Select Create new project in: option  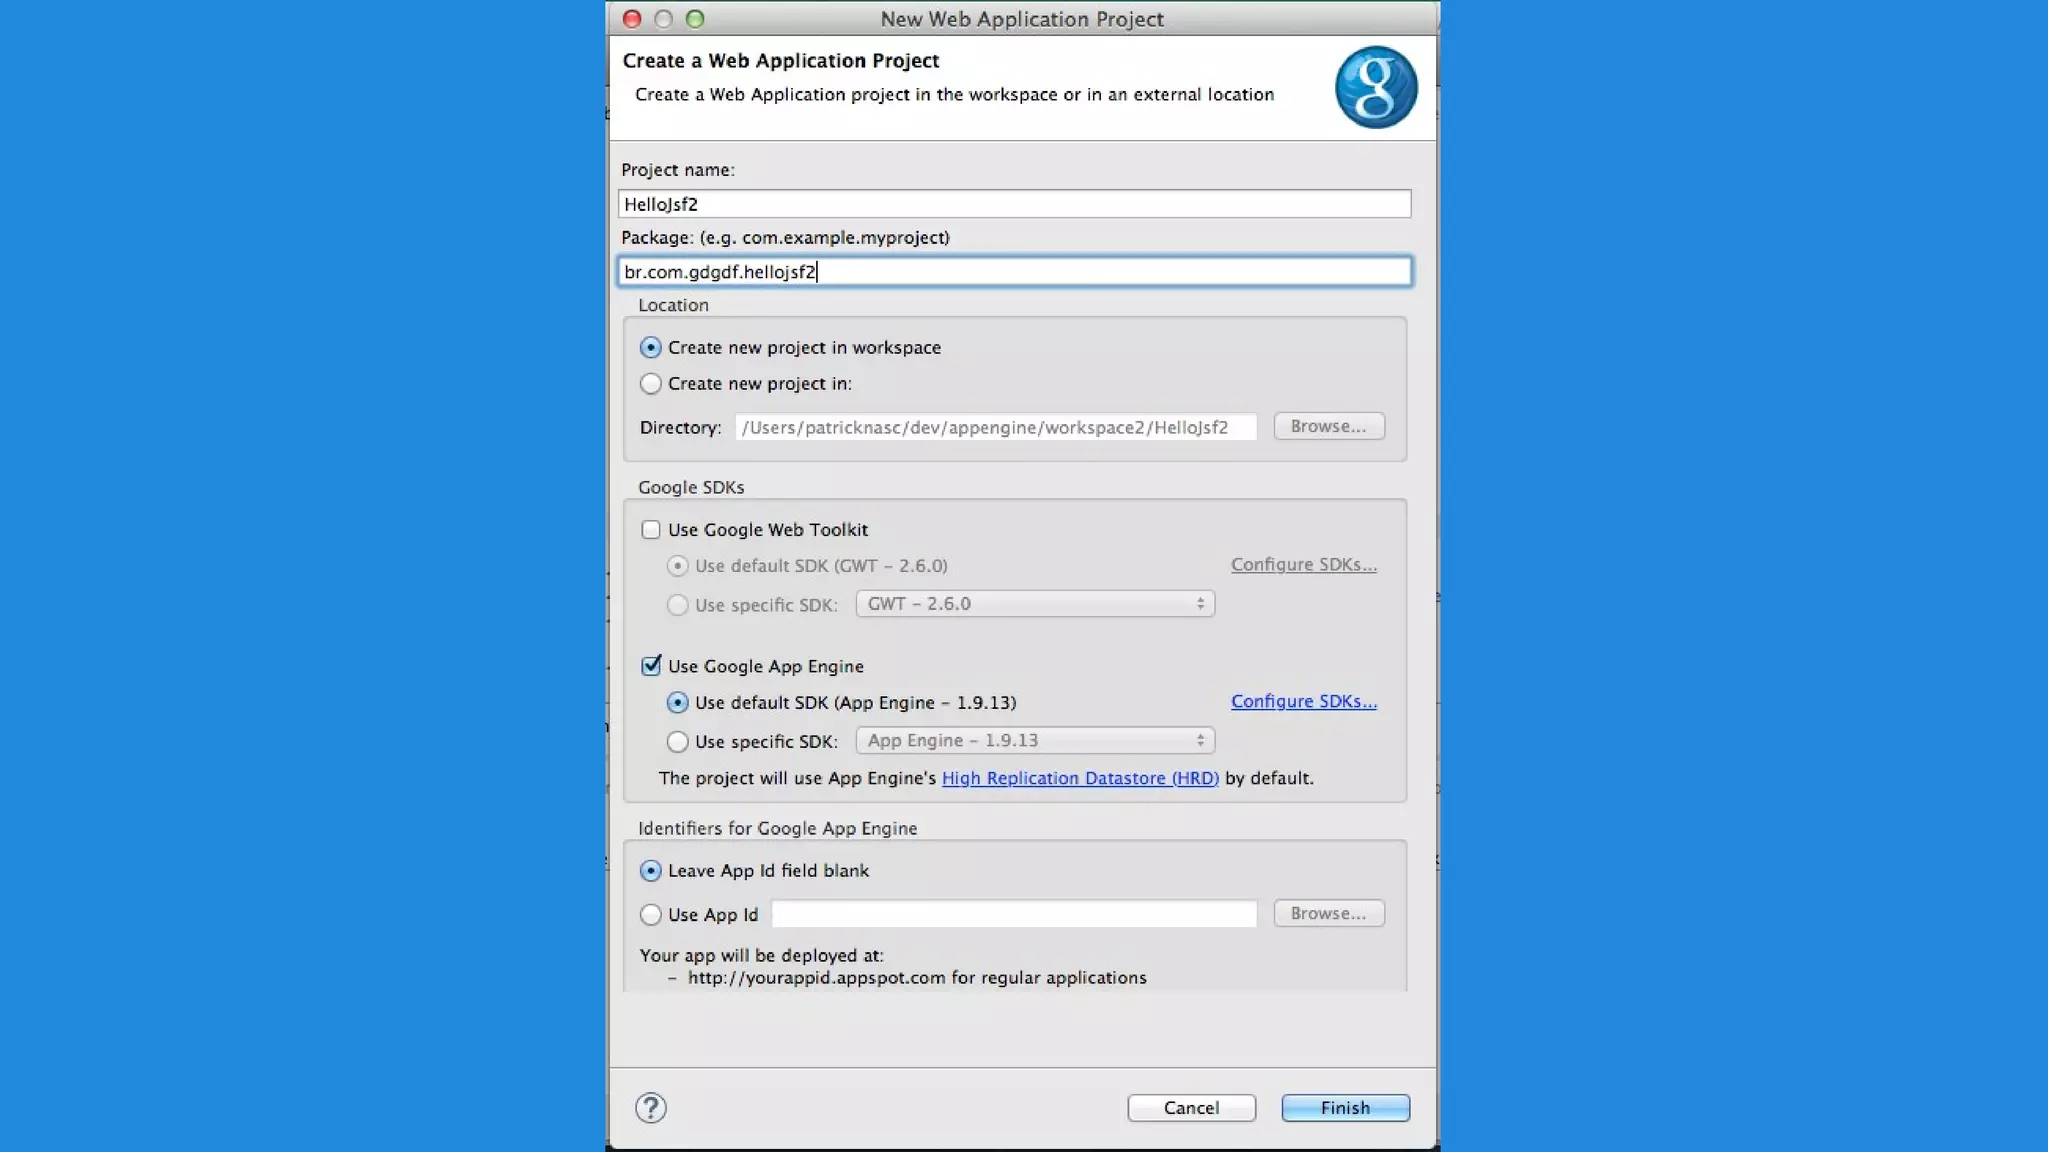coord(651,383)
